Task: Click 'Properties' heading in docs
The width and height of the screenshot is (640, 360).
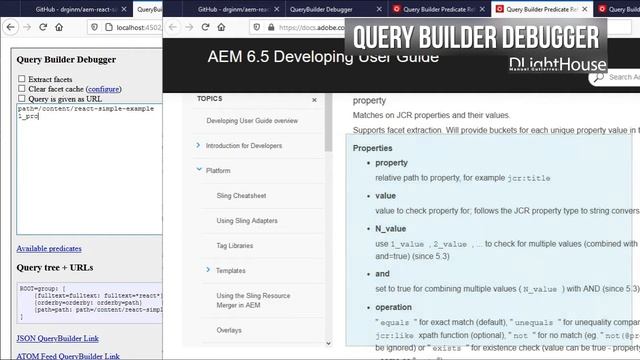Action: click(x=372, y=148)
